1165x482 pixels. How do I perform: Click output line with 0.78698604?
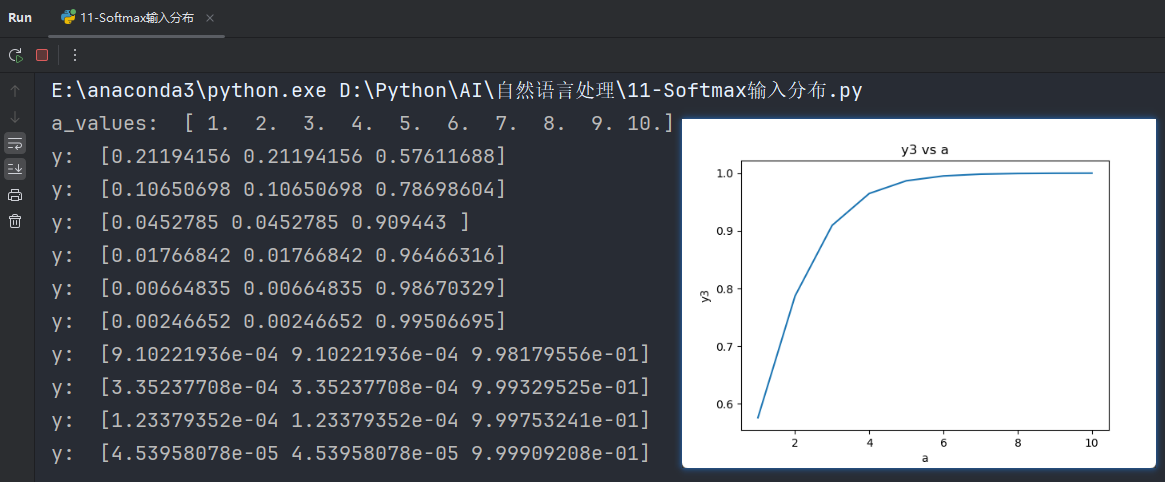278,189
